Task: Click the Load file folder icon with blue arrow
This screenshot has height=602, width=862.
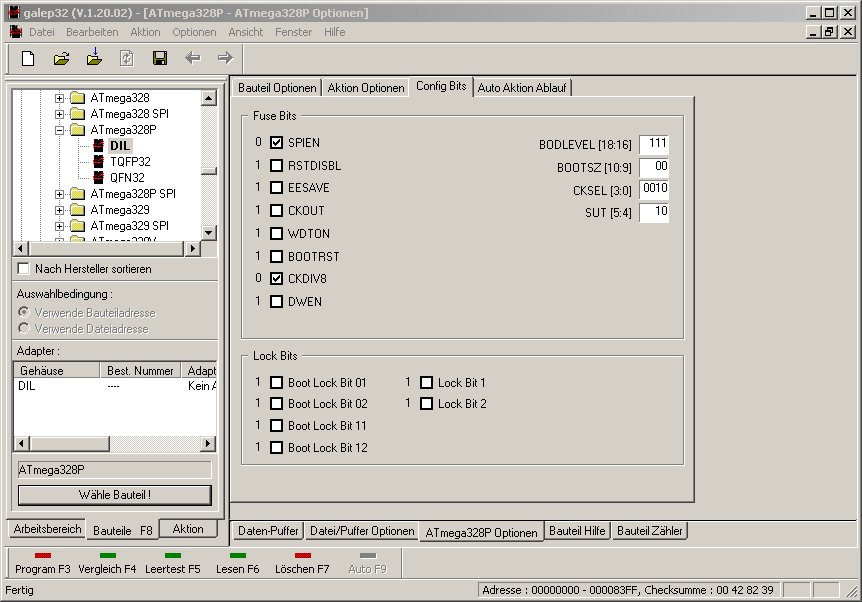Action: pos(95,57)
